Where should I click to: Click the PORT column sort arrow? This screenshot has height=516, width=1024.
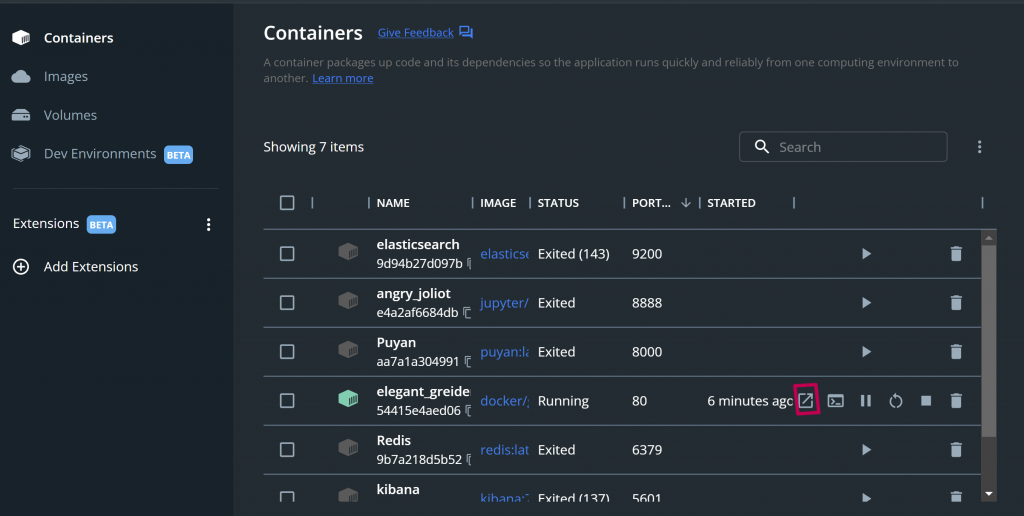click(x=686, y=202)
